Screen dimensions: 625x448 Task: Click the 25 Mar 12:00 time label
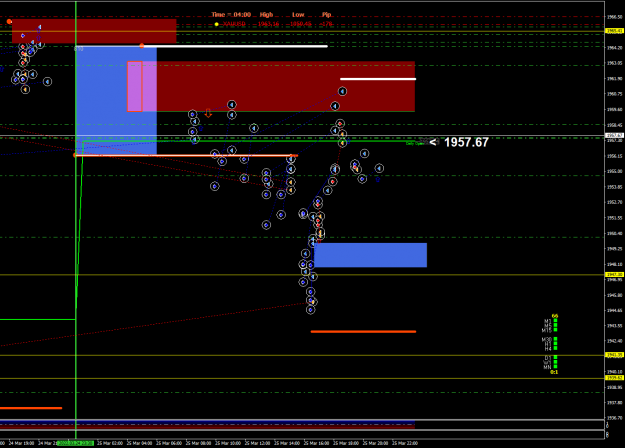[257, 443]
